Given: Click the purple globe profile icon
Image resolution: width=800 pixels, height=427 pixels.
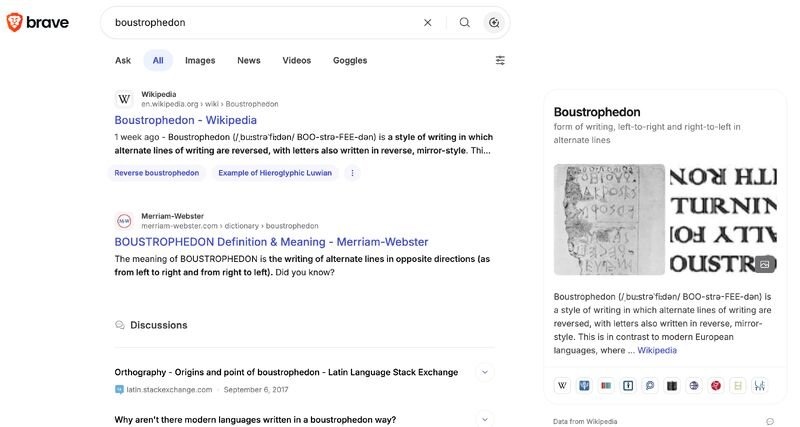Looking at the screenshot, I should point(694,386).
